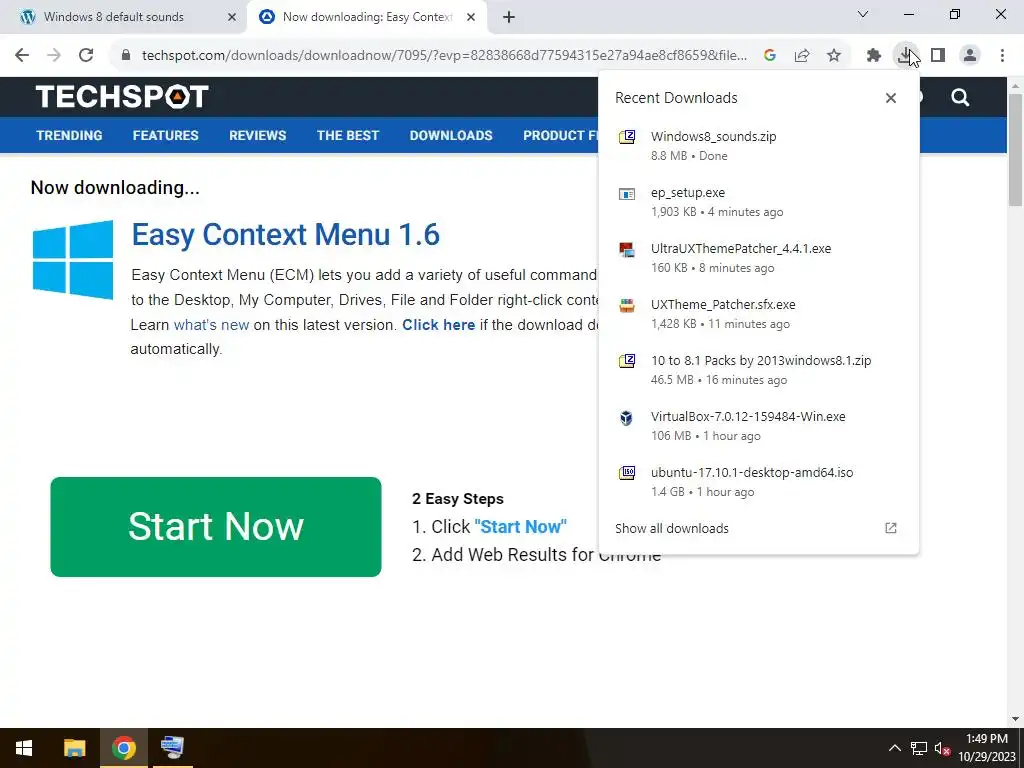
Task: Open TRENDING navigation item
Action: [x=69, y=135]
